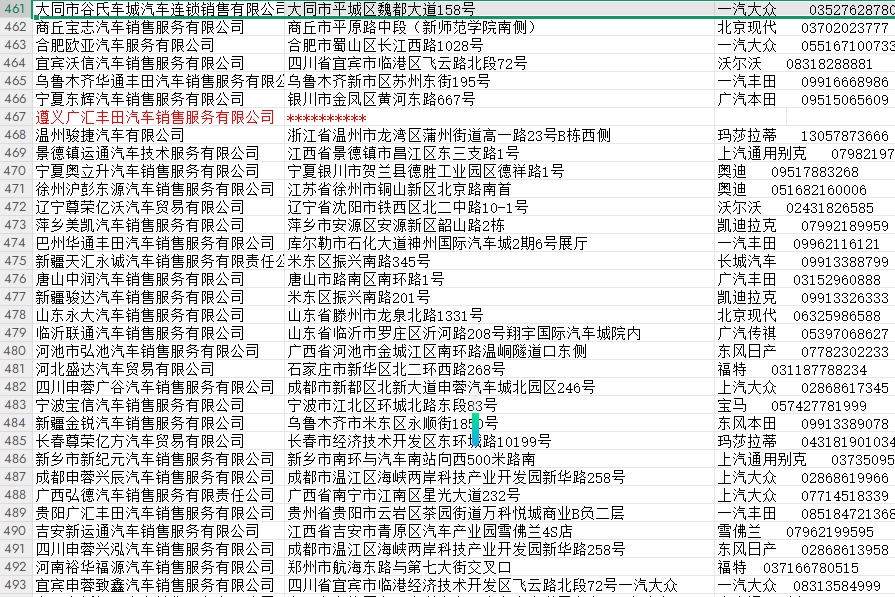
Task: Select cell 四川申蓉广谷汽车销售服务有限公司
Action: pos(159,387)
